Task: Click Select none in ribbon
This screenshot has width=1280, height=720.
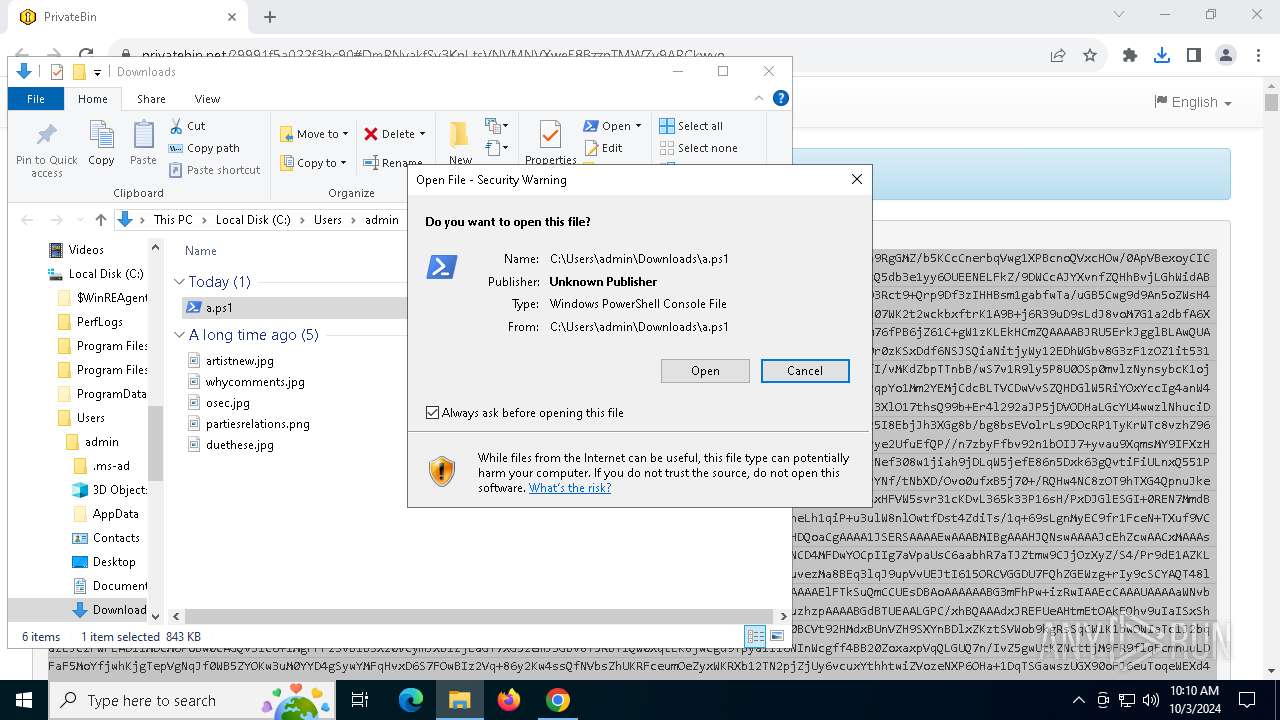Action: [698, 148]
